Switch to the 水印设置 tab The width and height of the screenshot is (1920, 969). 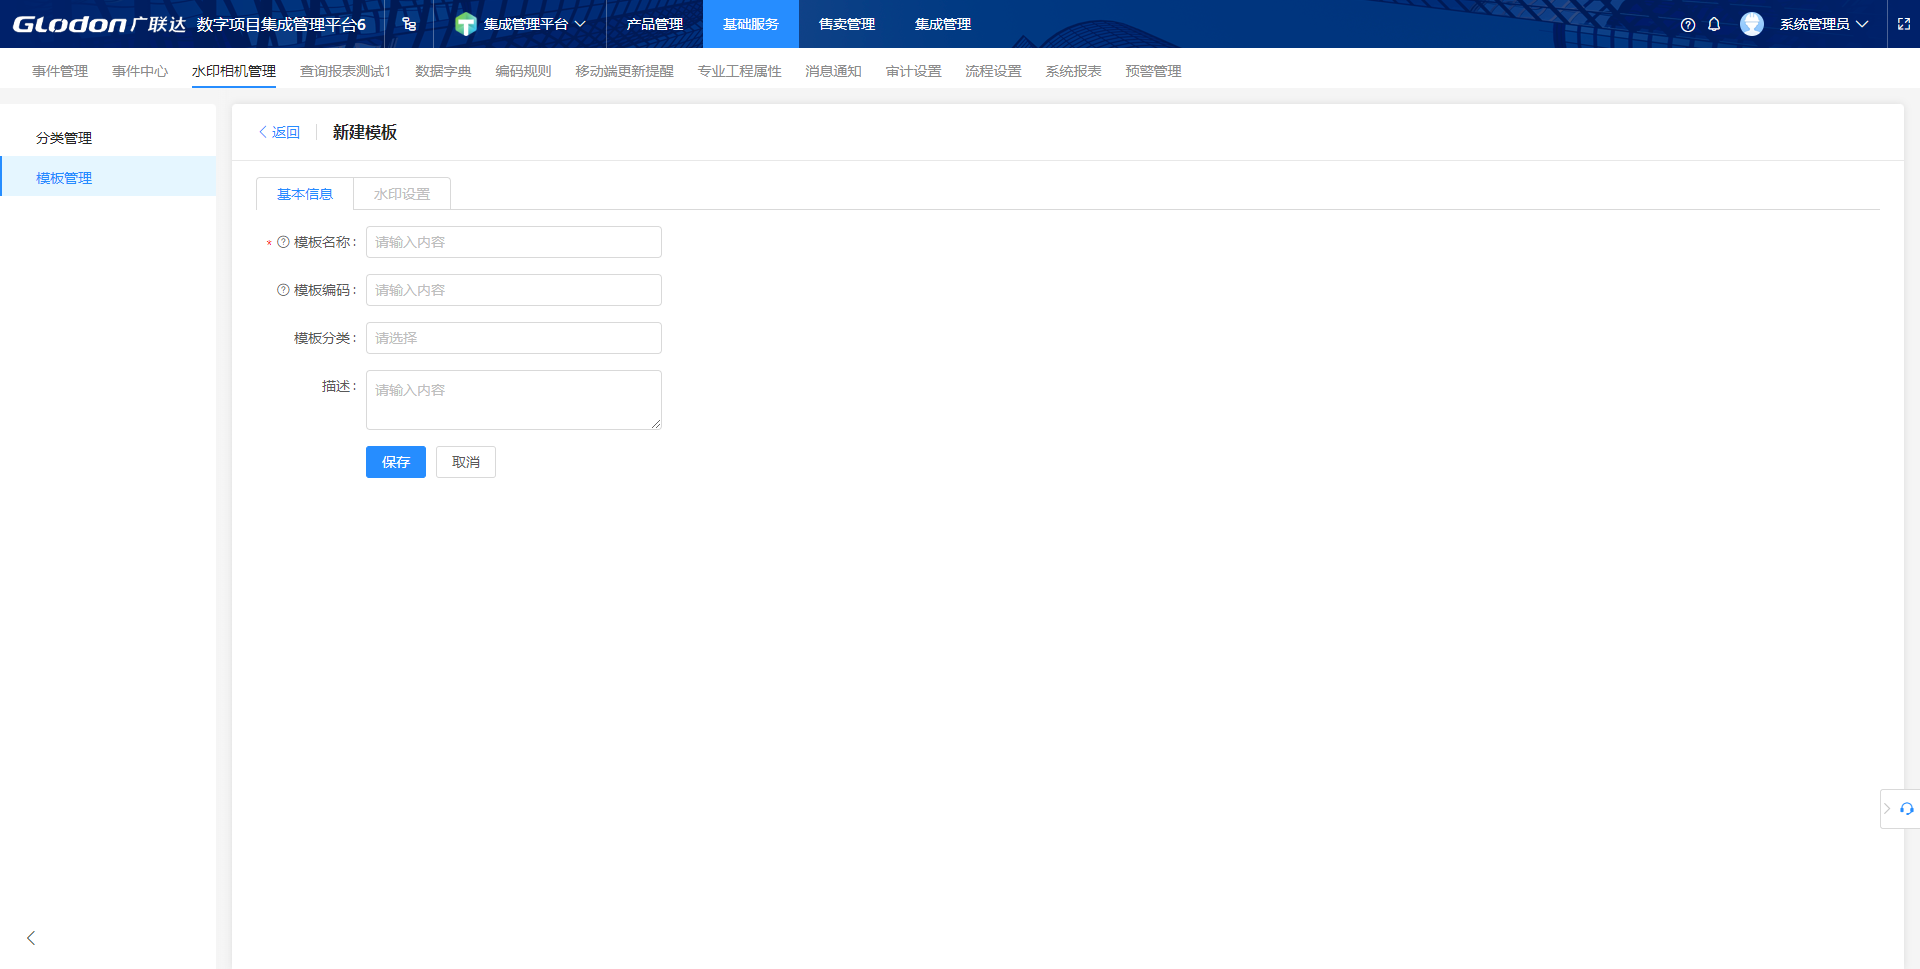pos(402,194)
